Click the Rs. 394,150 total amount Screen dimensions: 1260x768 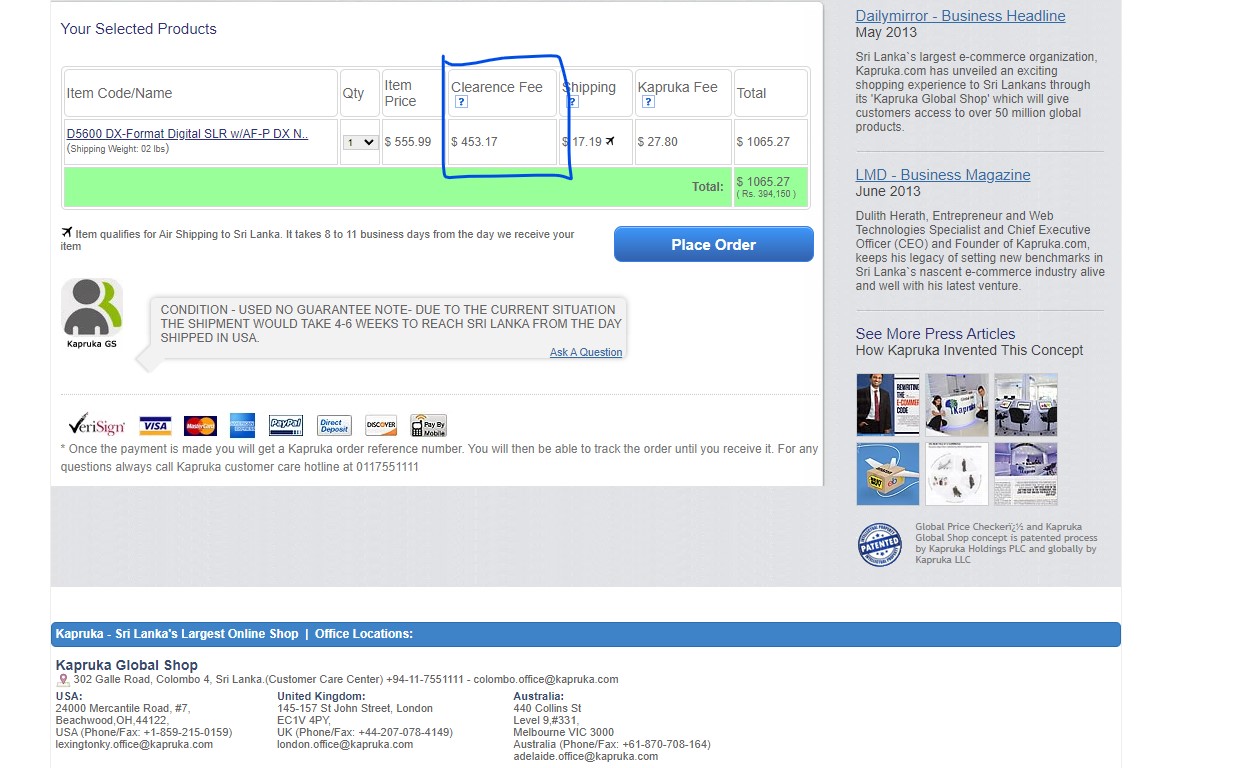(766, 194)
